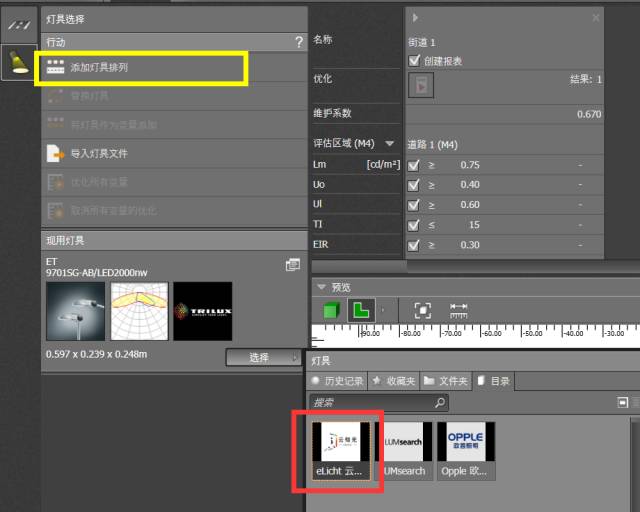This screenshot has height=512, width=640.
Task: Click the small arrow after plan view
Action: (382, 310)
